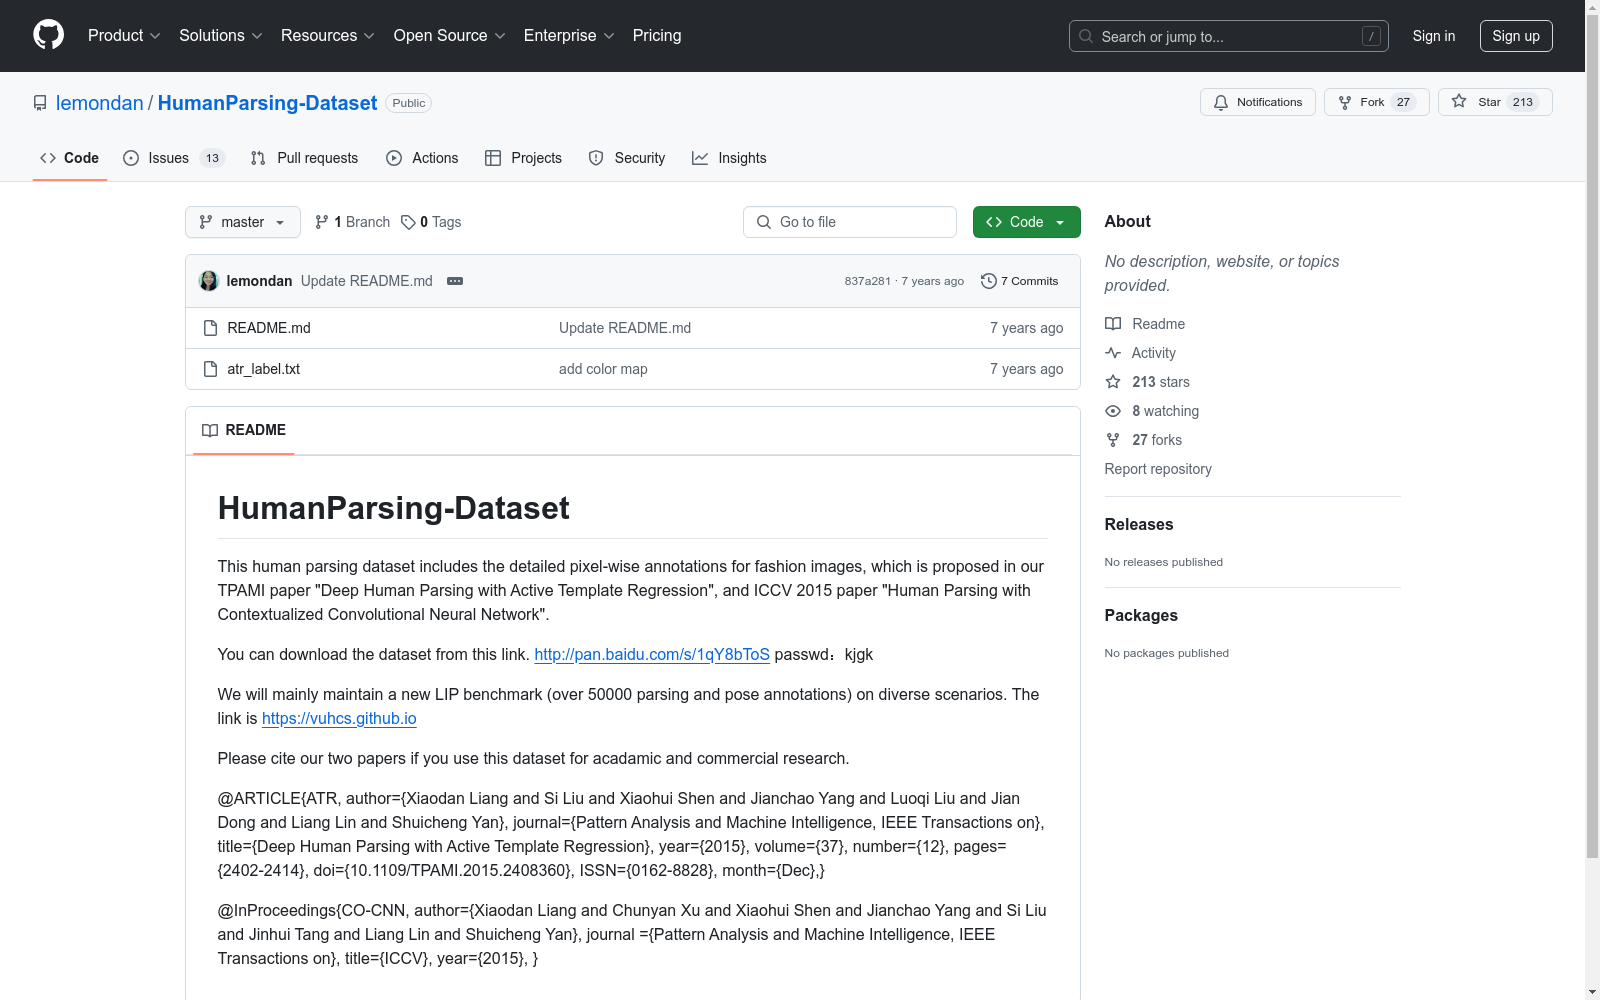This screenshot has width=1600, height=1000.
Task: Click the branch icon beside 1 Branch
Action: click(x=322, y=222)
